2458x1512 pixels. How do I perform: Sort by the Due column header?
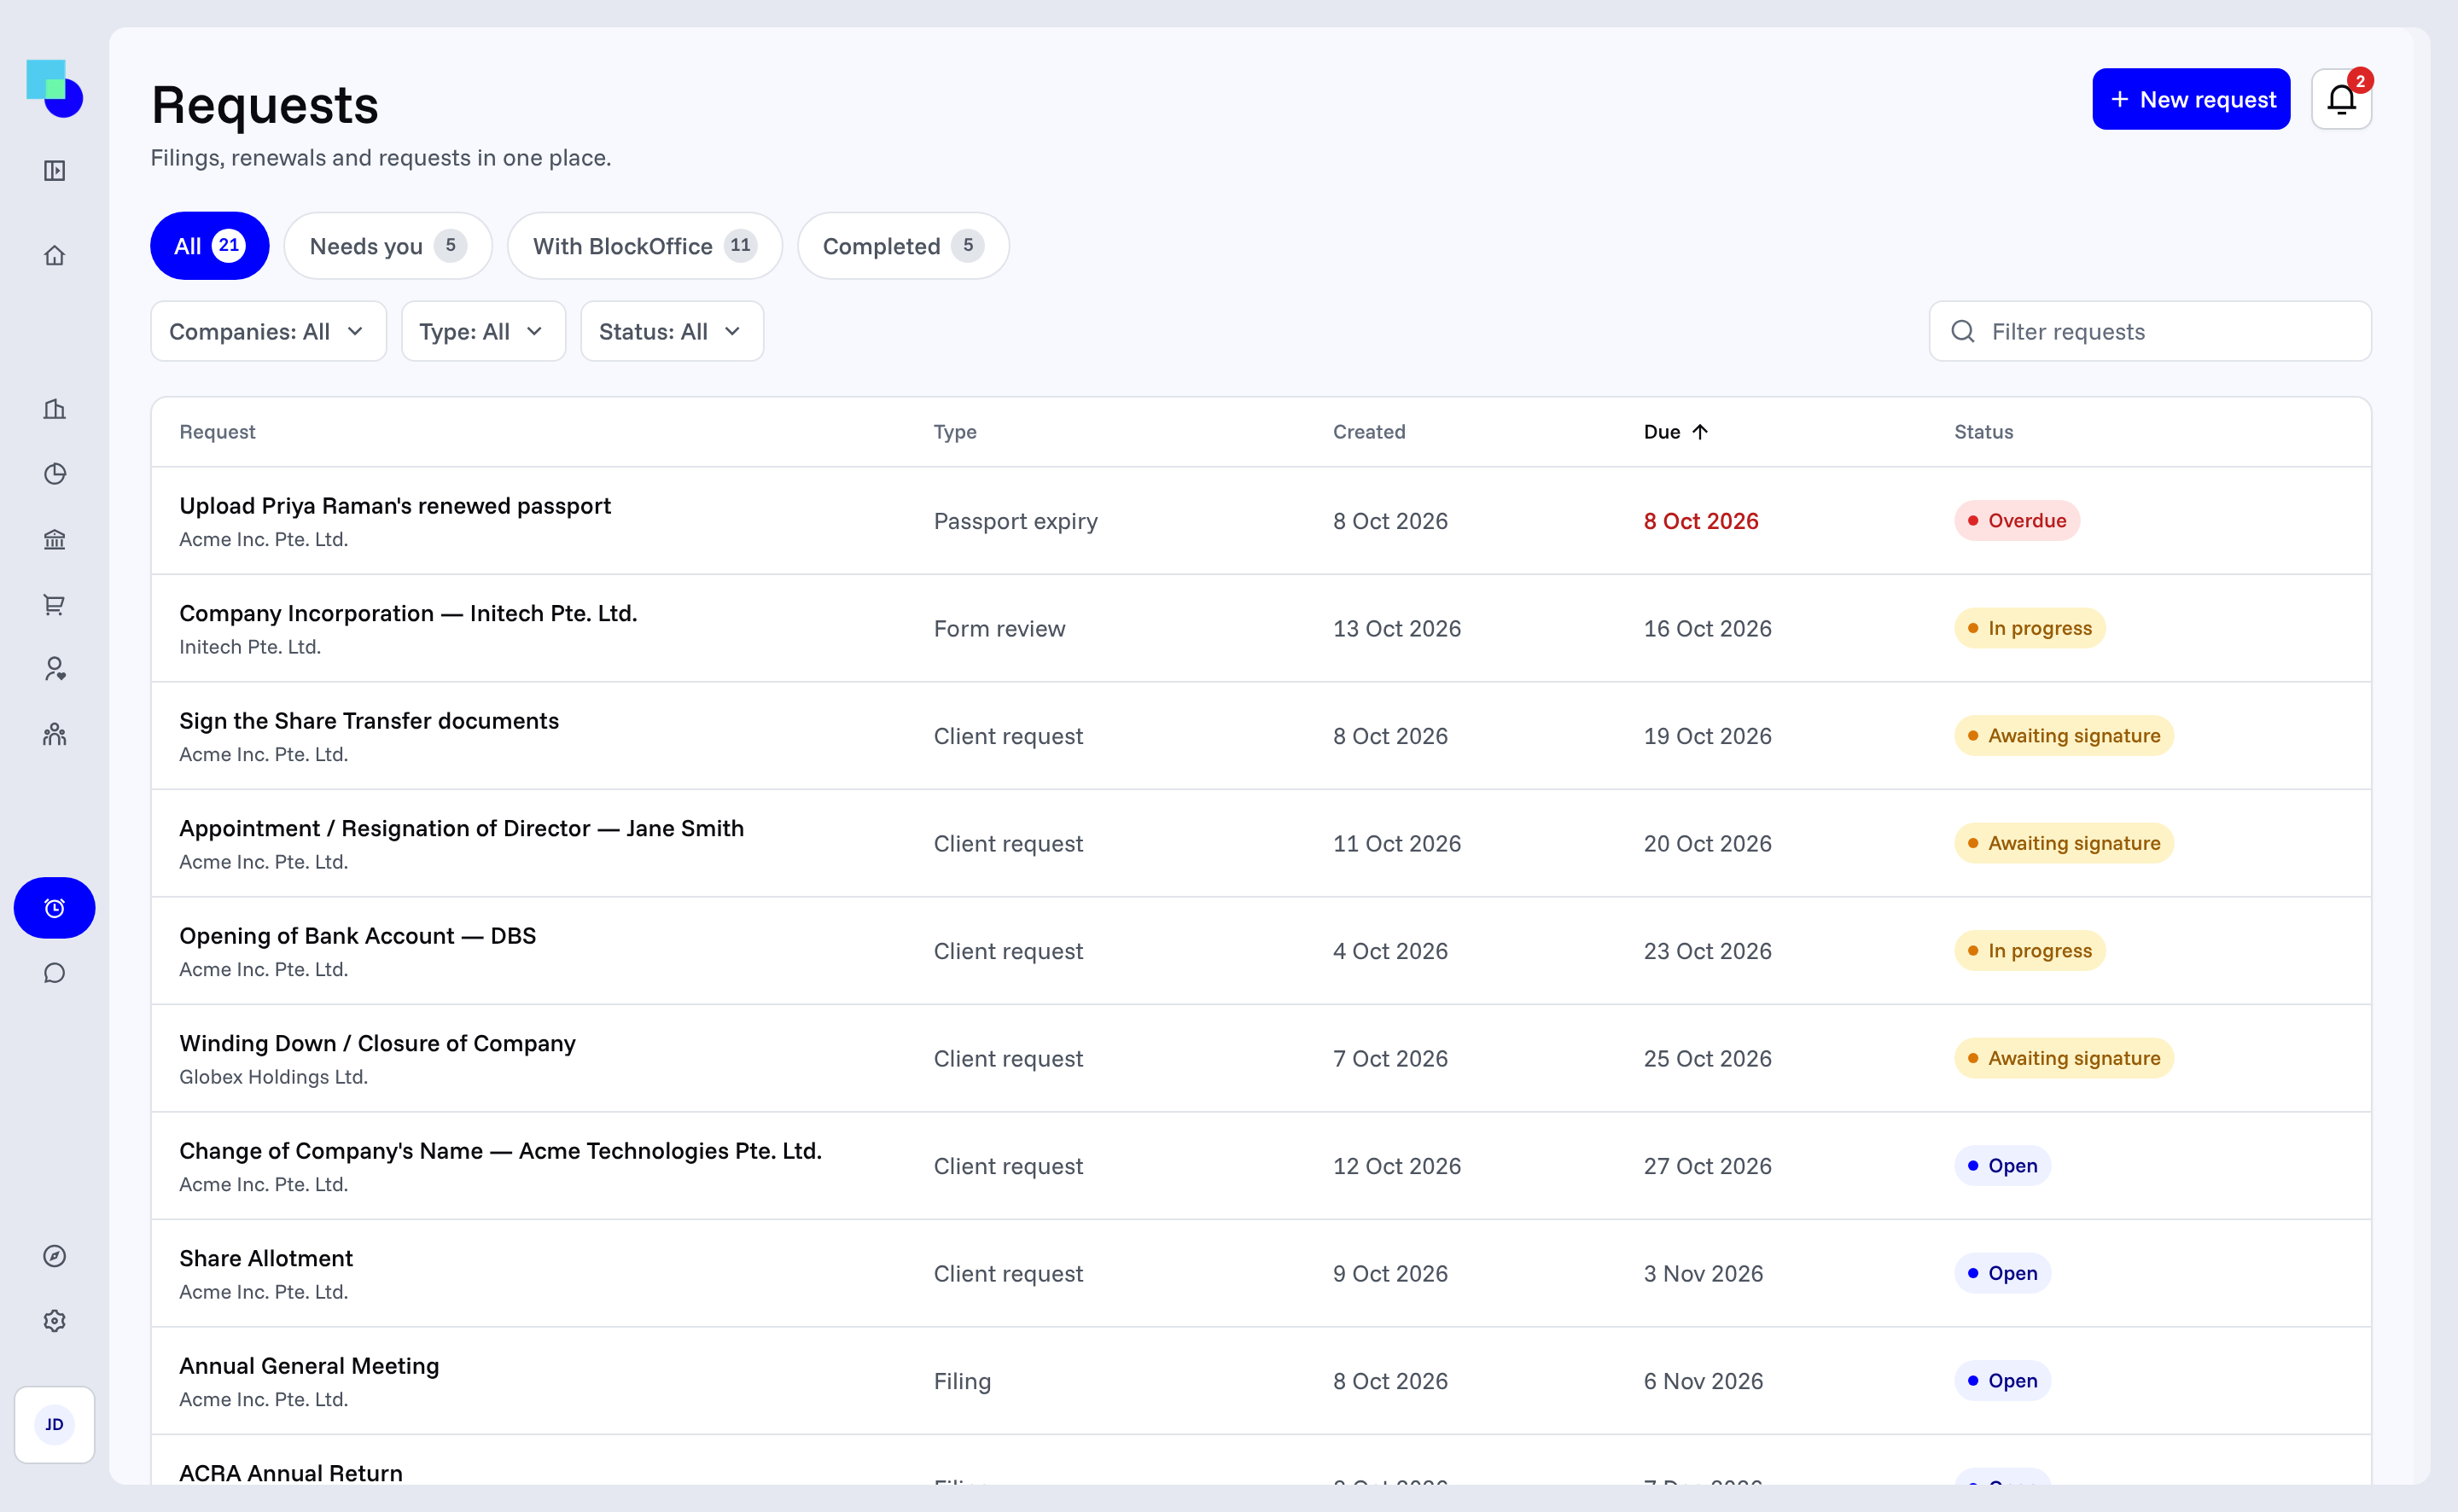tap(1676, 432)
